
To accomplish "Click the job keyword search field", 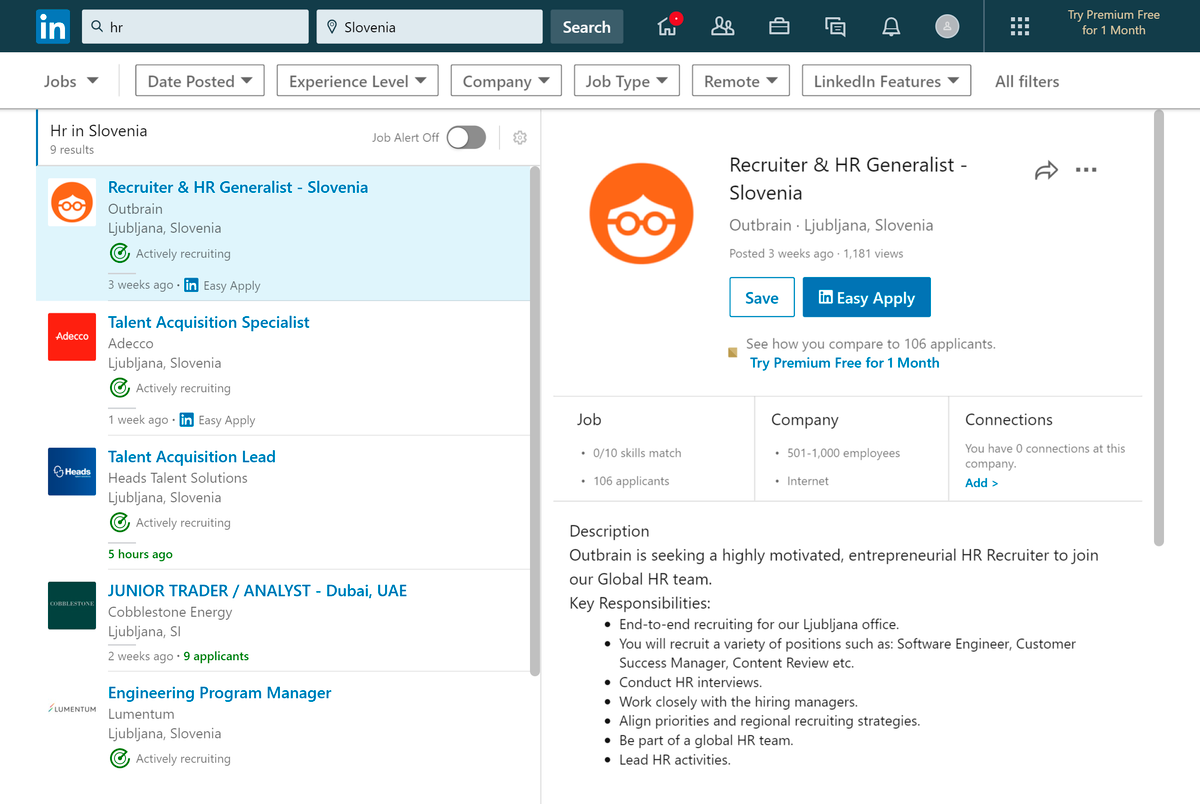I will coord(195,27).
